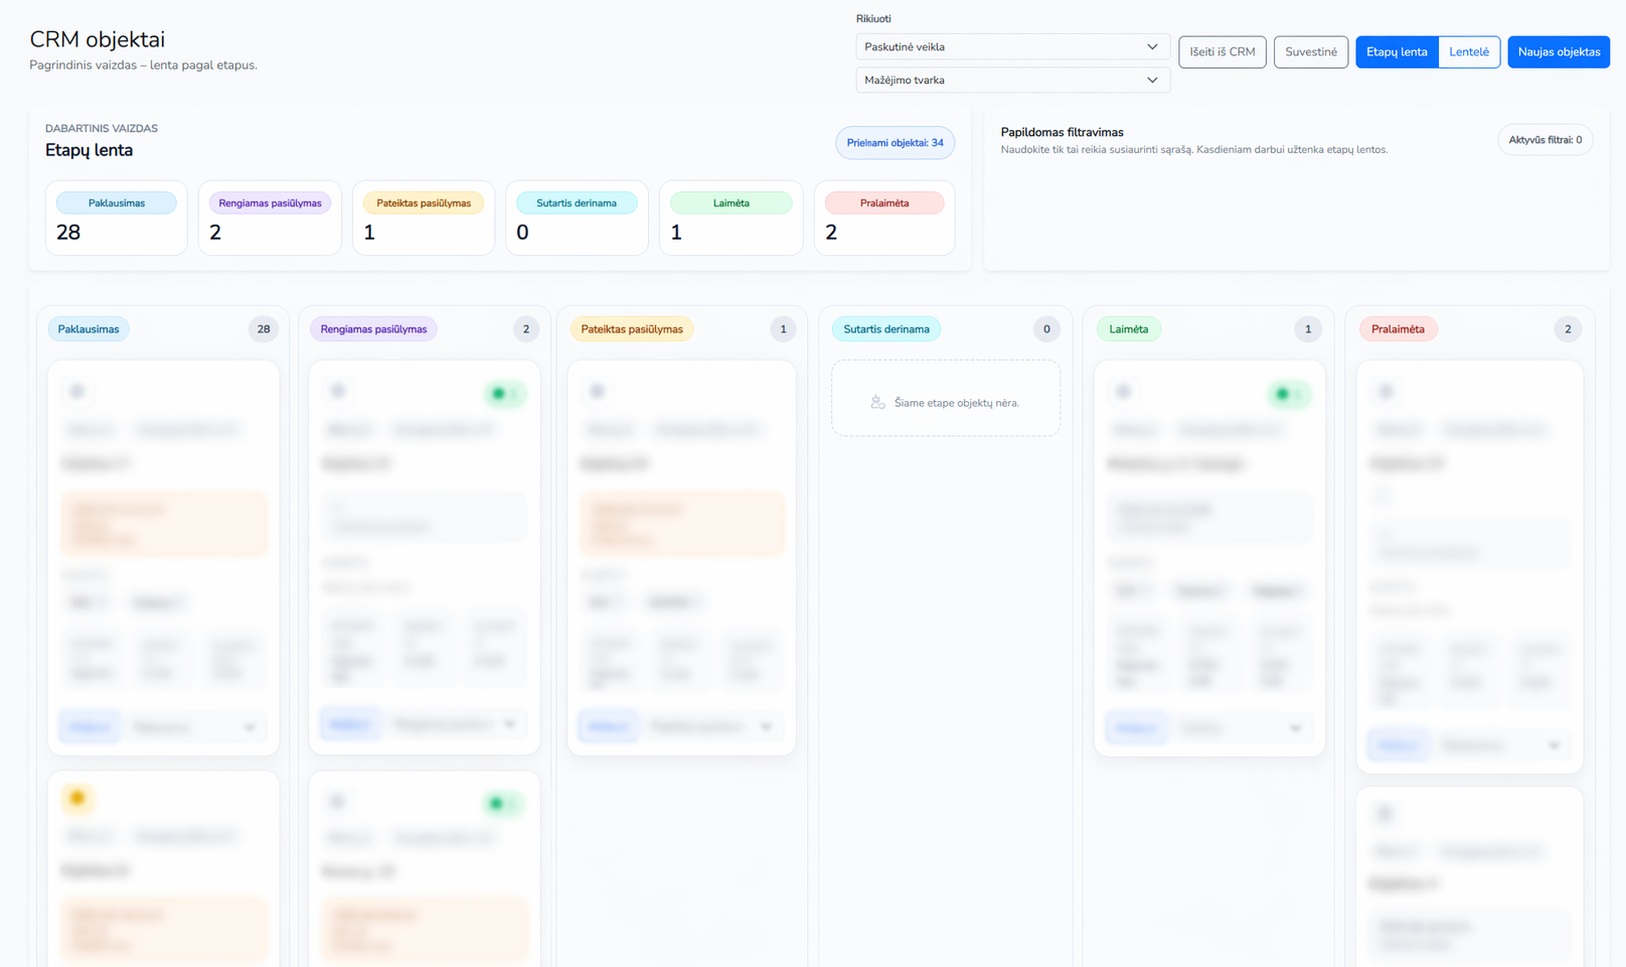
Task: Click the "Prieinami objektai: 34" badge
Action: tap(894, 143)
